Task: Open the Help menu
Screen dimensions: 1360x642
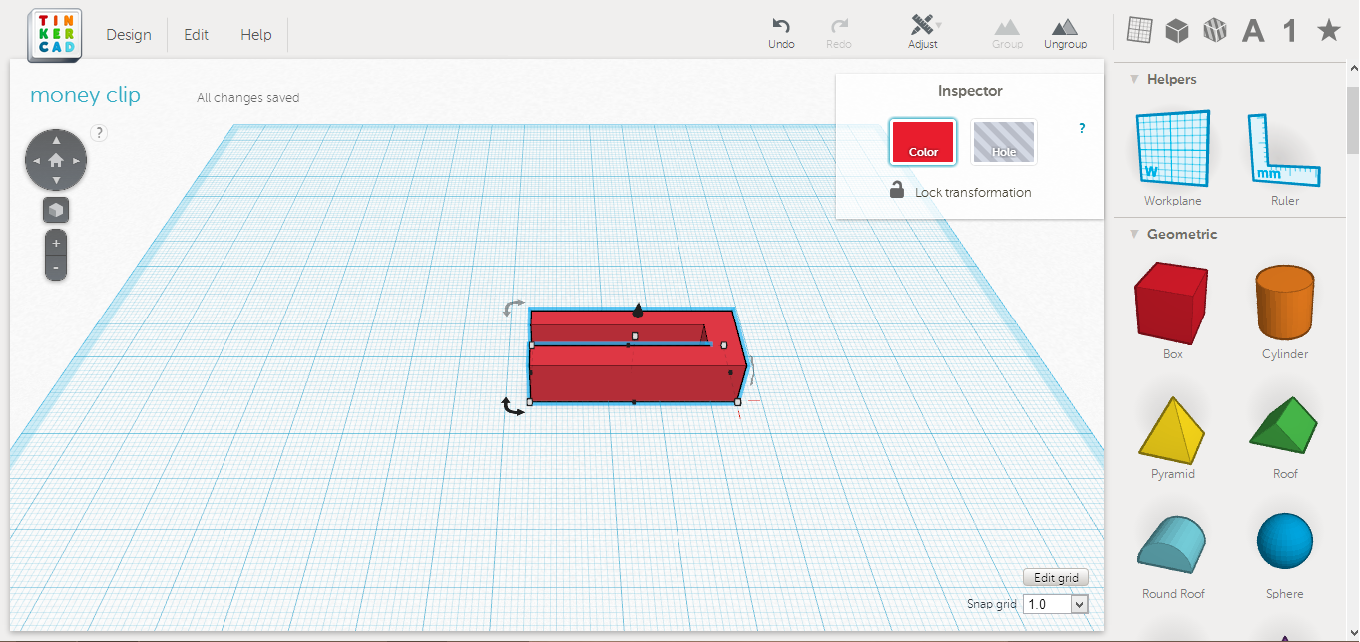Action: (256, 35)
